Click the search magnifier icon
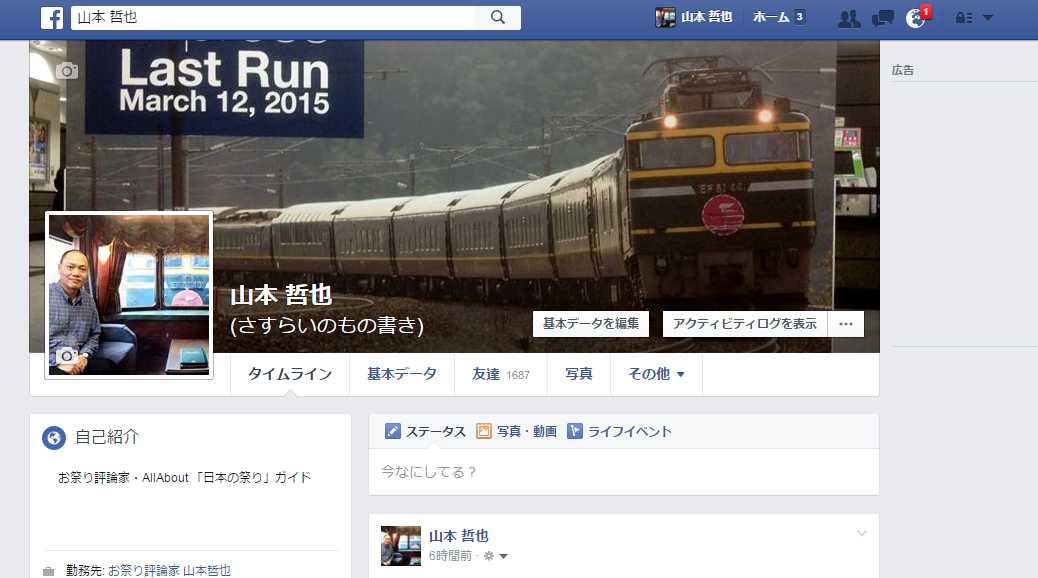Viewport: 1038px width, 578px height. 498,17
